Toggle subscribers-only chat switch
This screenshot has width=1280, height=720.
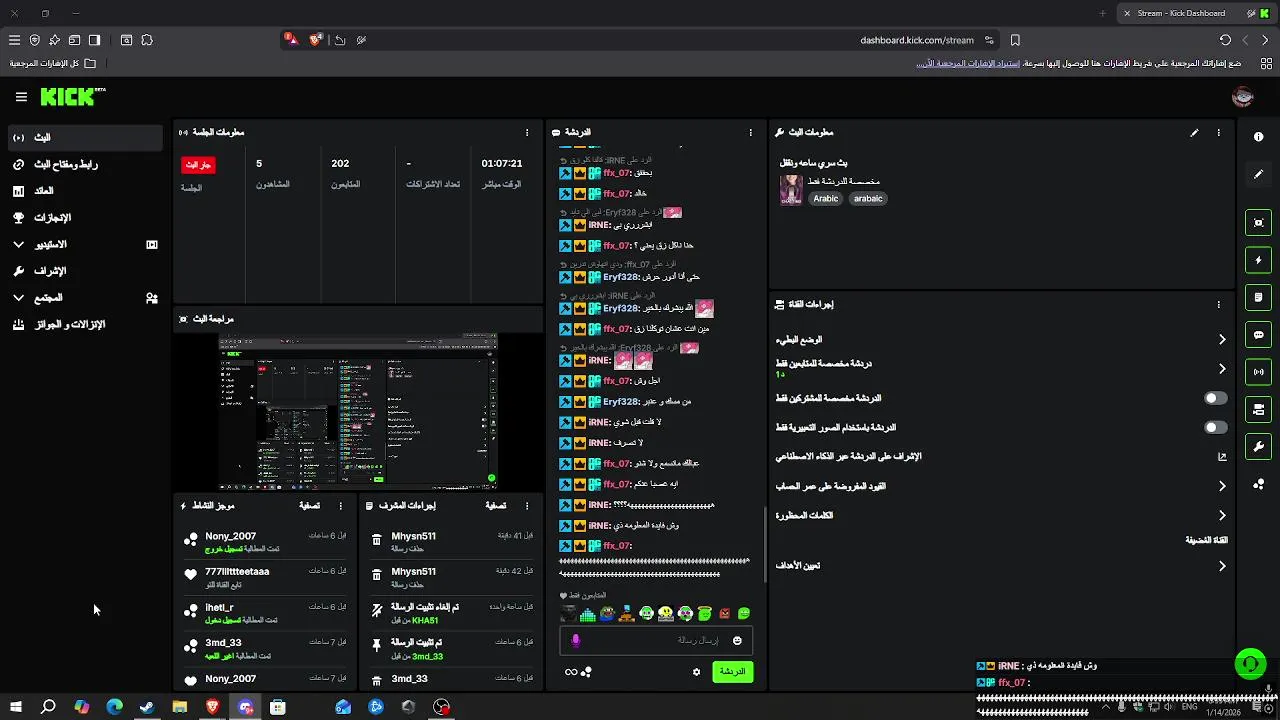click(x=1215, y=398)
